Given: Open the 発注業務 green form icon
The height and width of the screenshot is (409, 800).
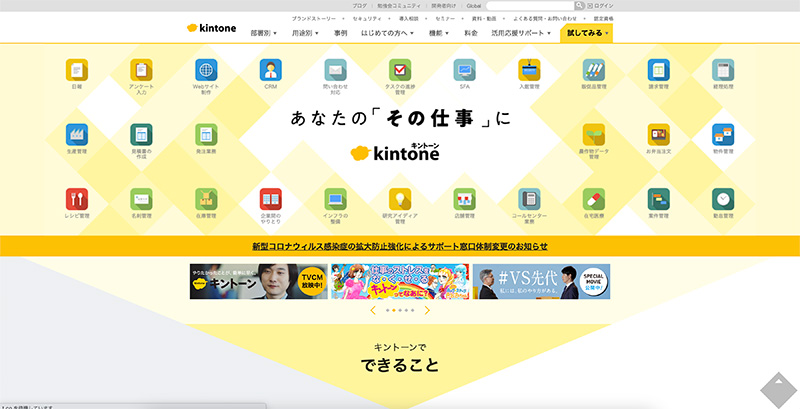Looking at the screenshot, I should coord(206,135).
